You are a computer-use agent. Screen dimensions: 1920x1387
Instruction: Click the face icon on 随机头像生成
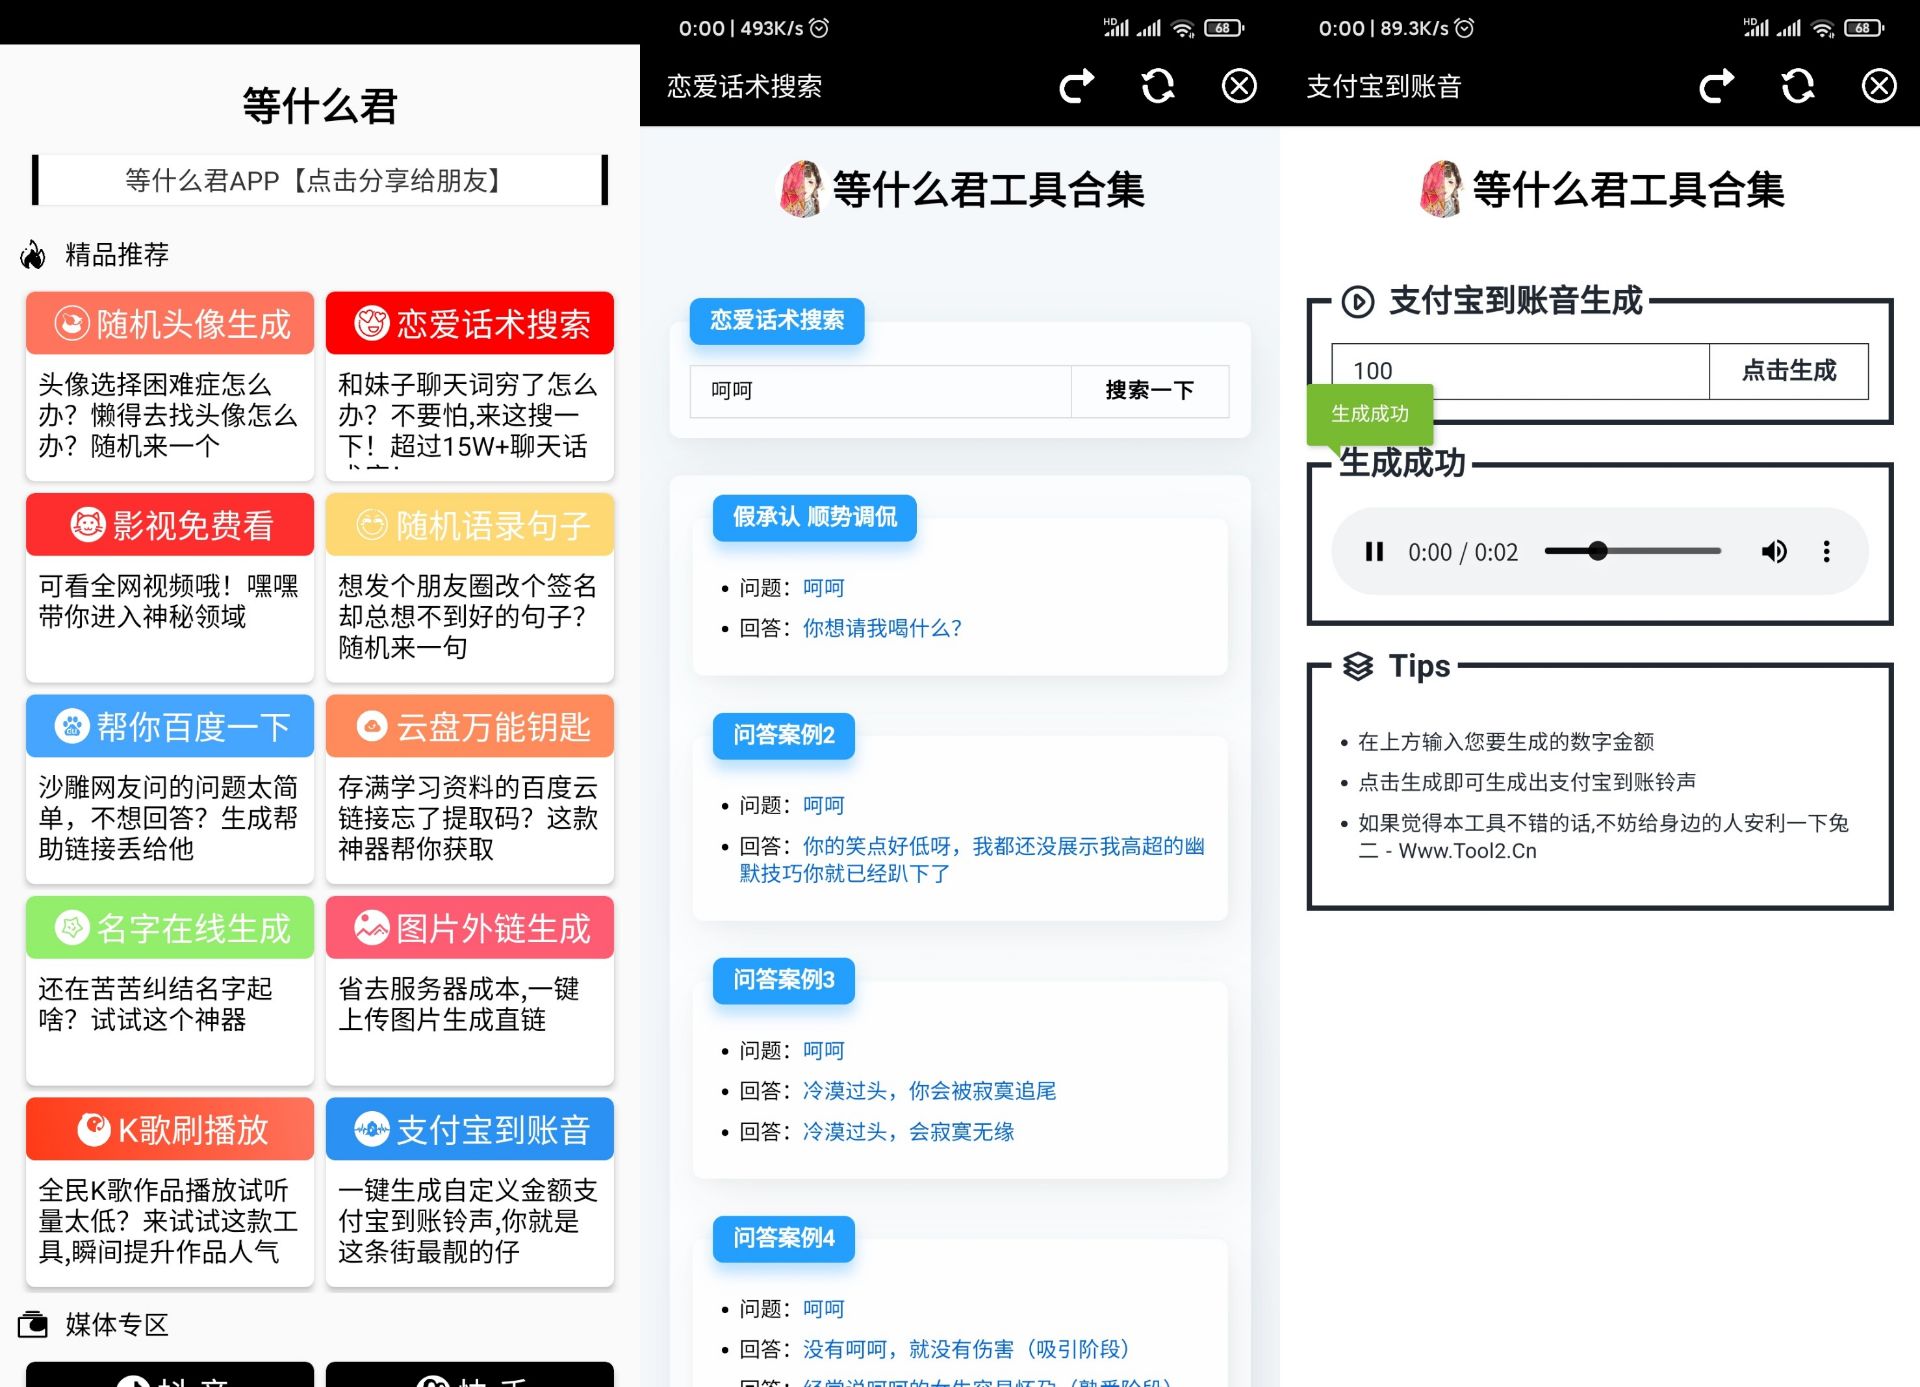(72, 323)
